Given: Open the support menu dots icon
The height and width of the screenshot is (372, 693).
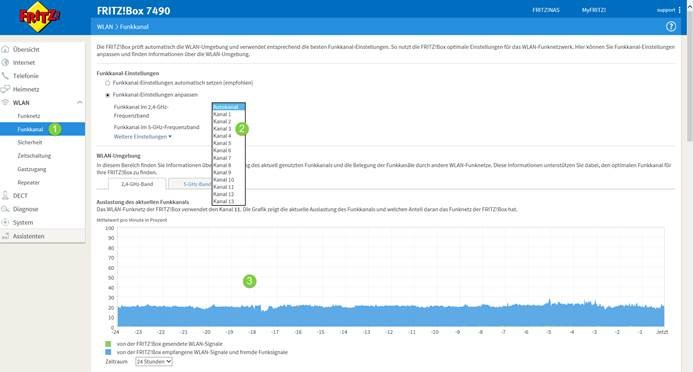Looking at the screenshot, I should coord(679,10).
